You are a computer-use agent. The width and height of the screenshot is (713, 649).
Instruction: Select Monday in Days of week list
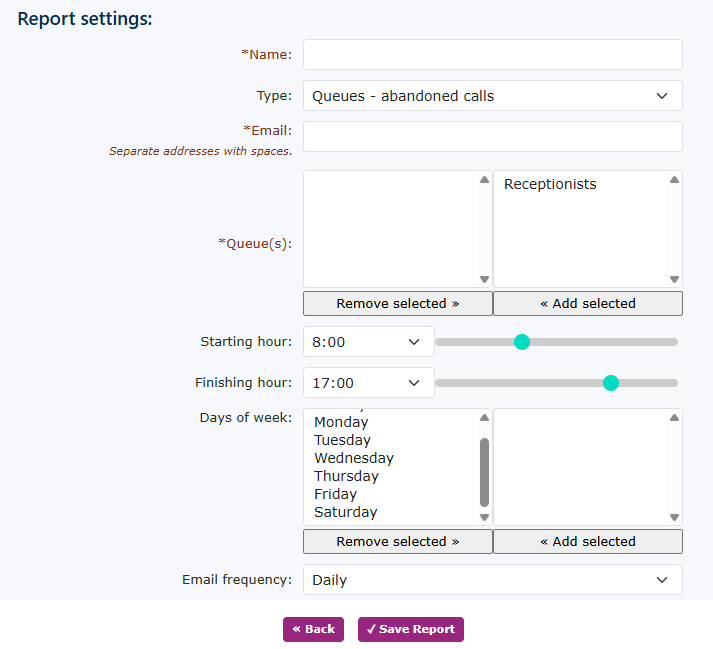[x=341, y=423]
